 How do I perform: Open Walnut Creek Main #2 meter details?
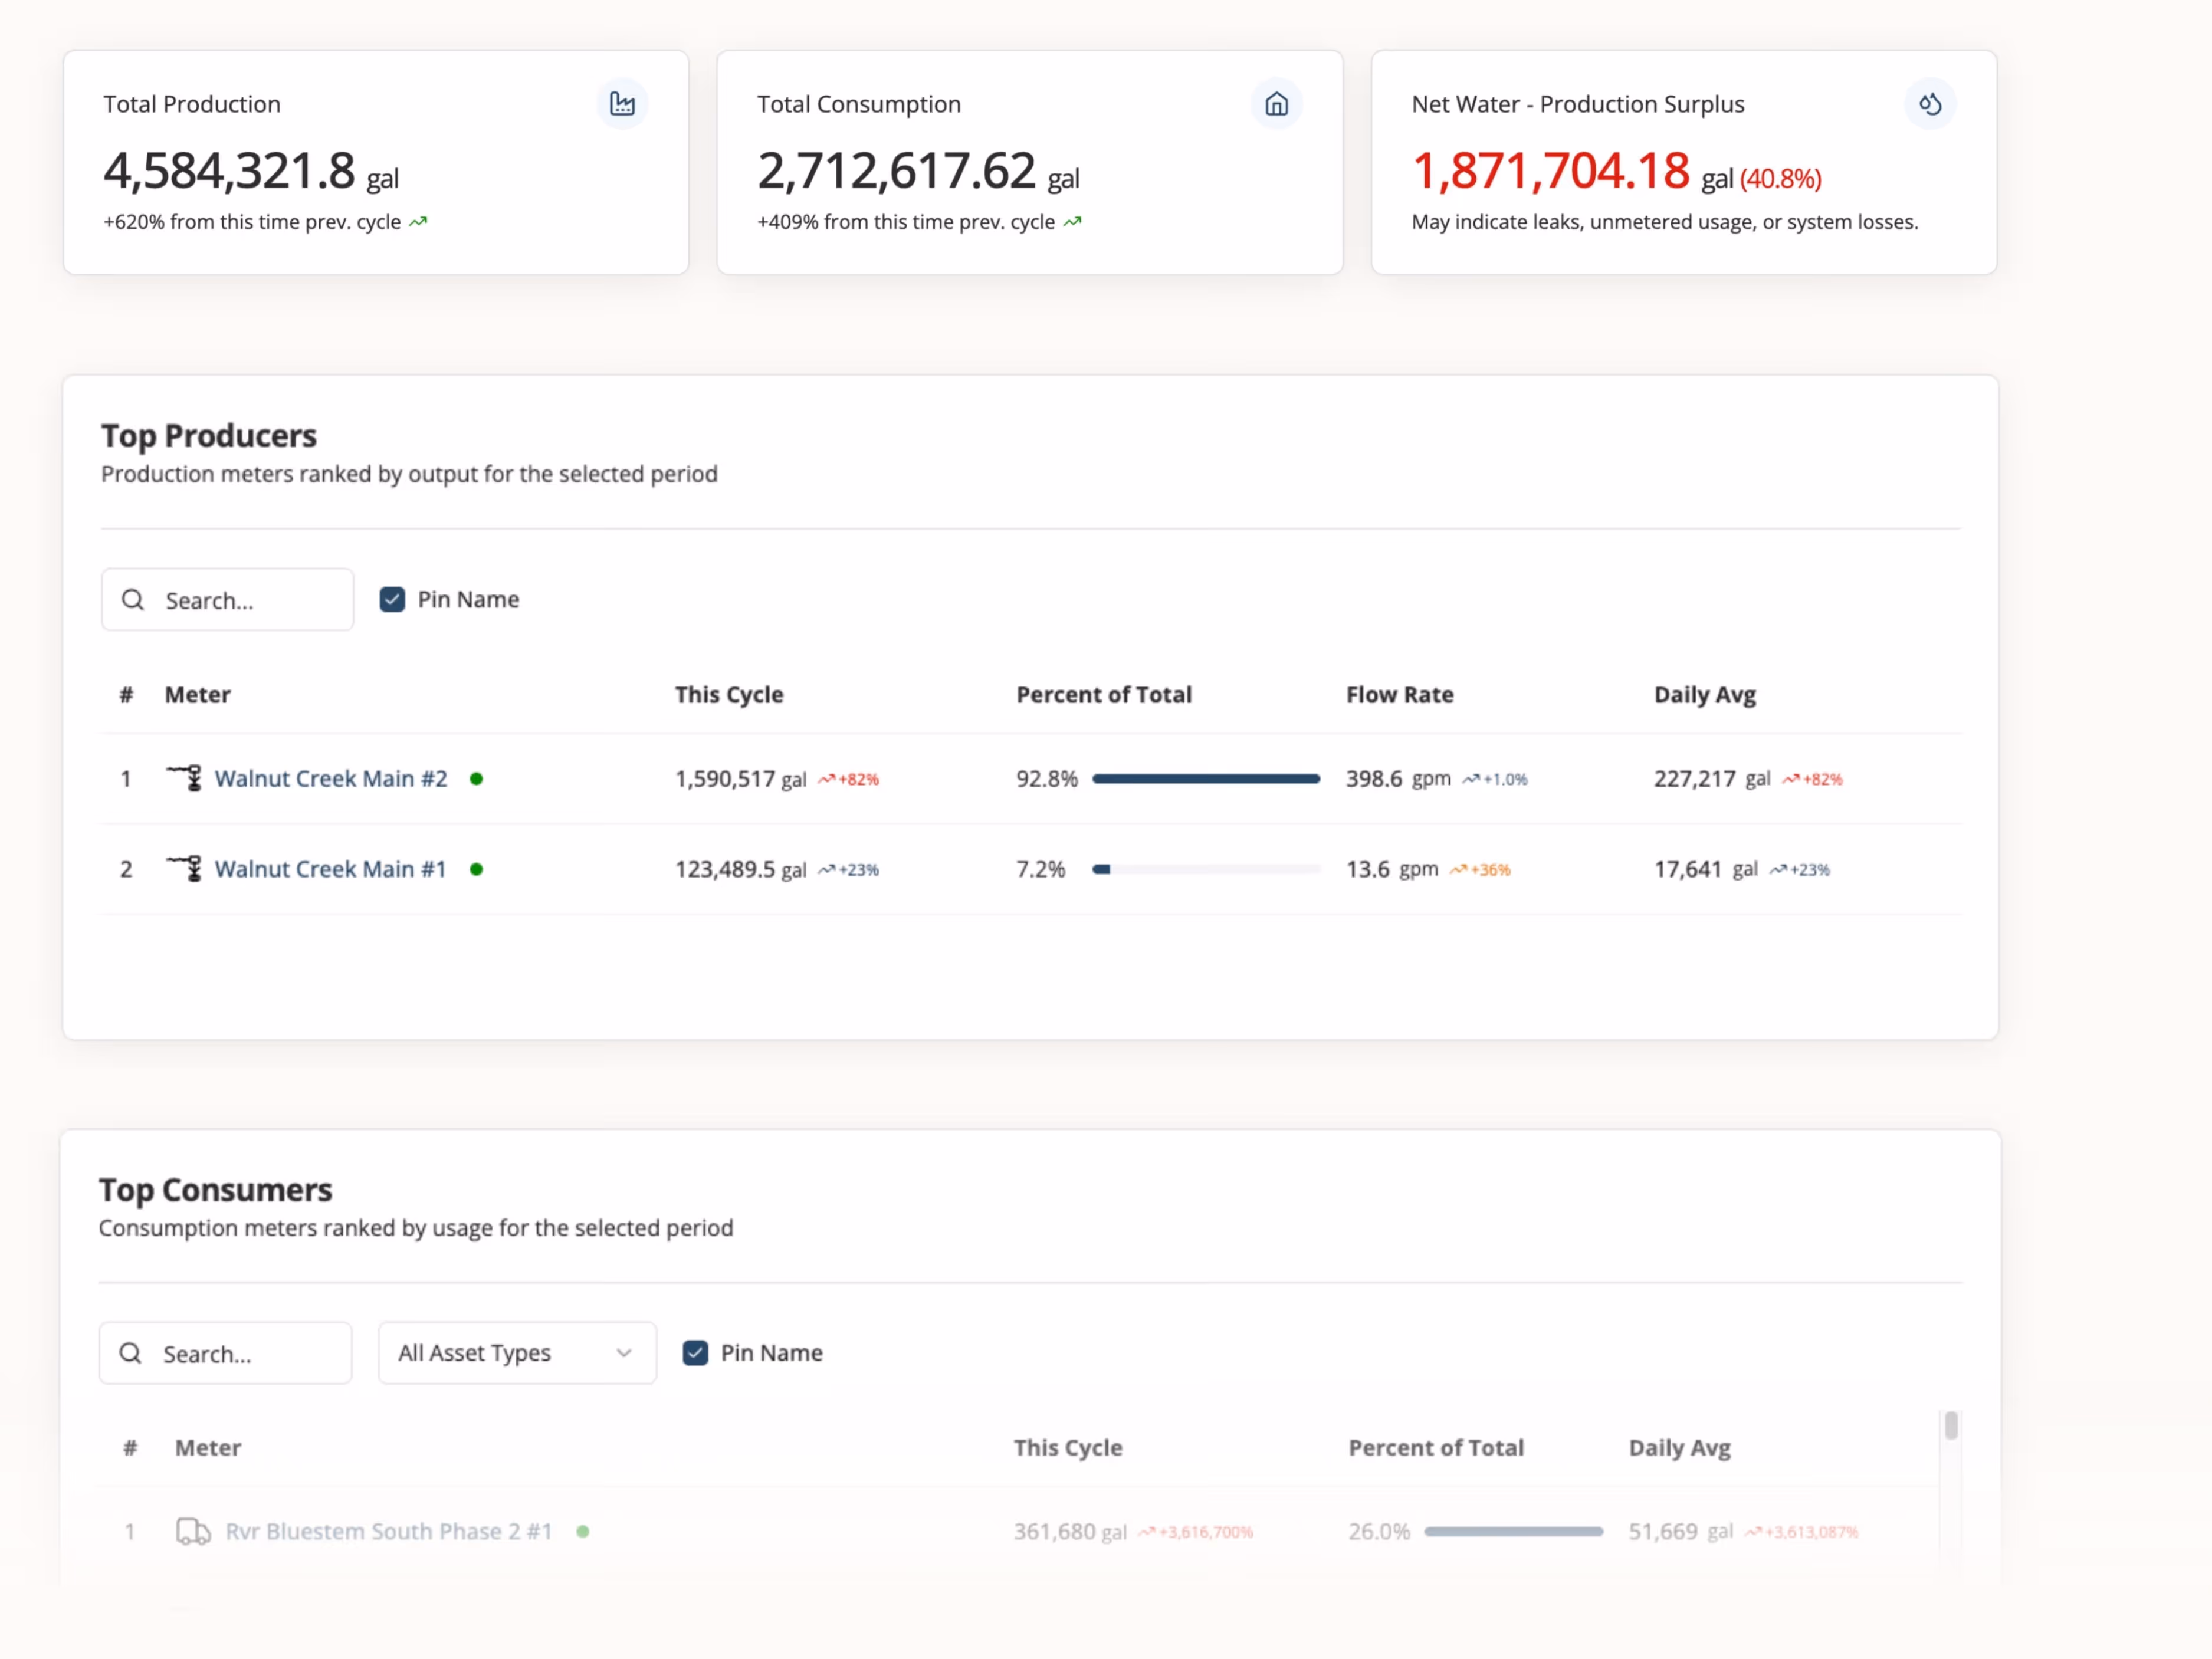pyautogui.click(x=331, y=778)
